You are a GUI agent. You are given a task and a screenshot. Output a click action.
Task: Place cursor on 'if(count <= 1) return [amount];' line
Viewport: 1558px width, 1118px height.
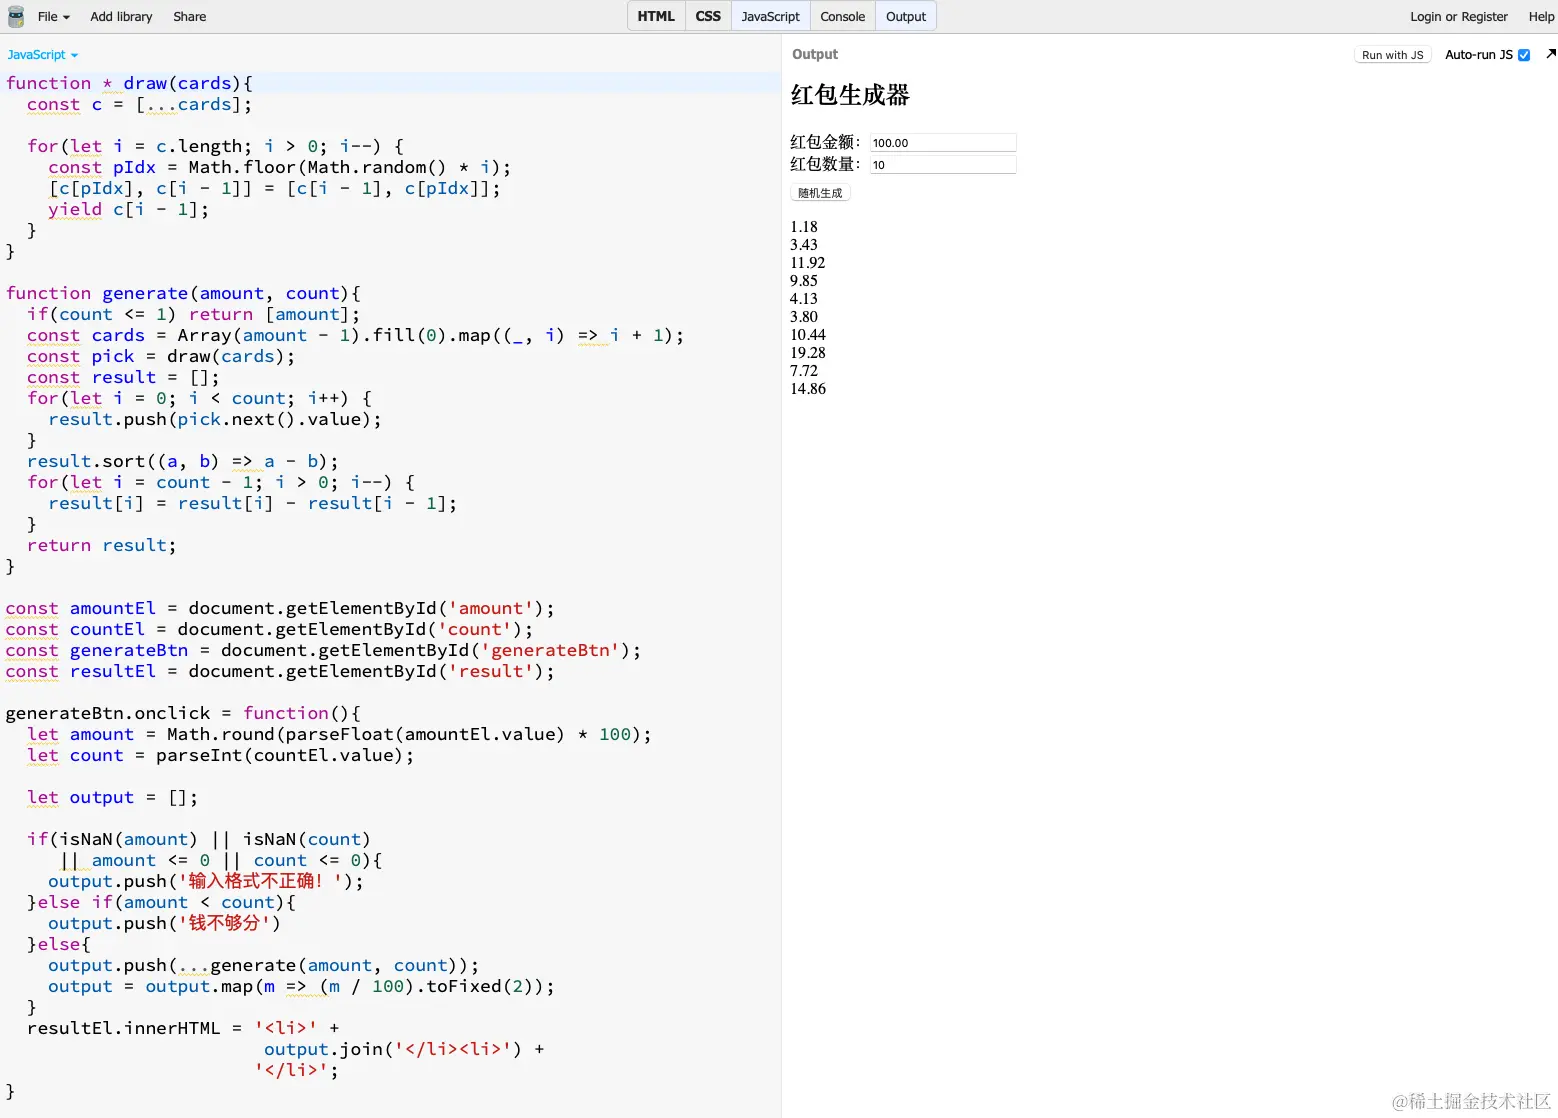pyautogui.click(x=193, y=314)
